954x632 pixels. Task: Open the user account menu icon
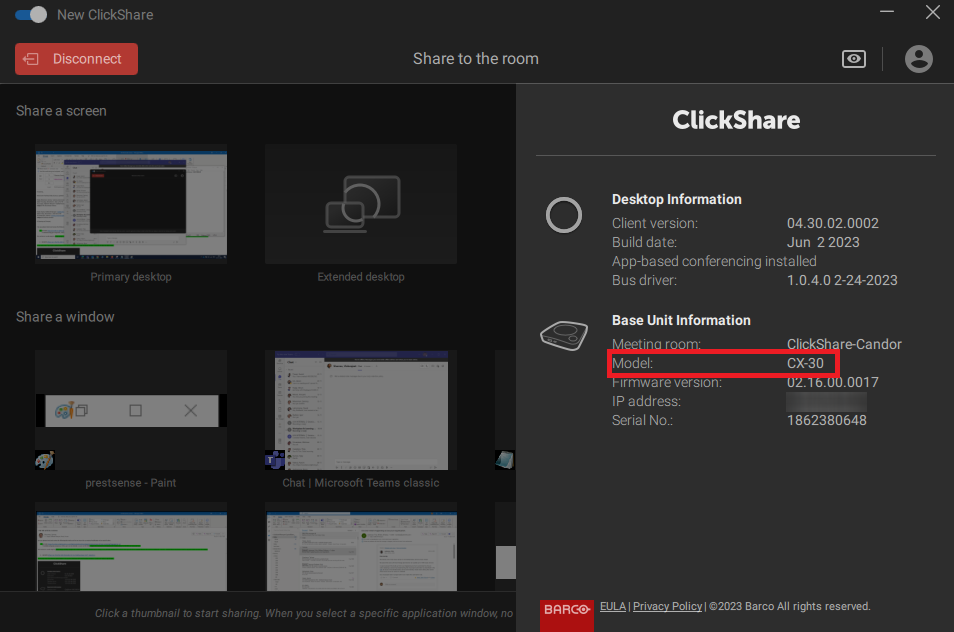(918, 59)
